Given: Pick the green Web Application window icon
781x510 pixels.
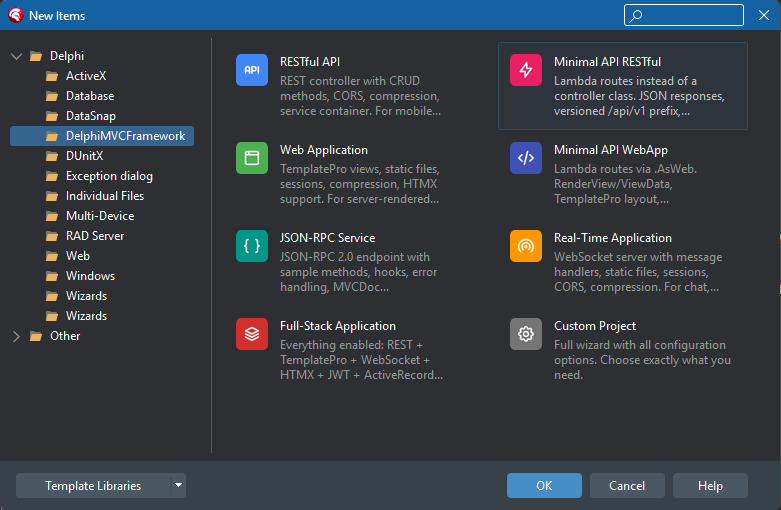Looking at the screenshot, I should coord(252,158).
